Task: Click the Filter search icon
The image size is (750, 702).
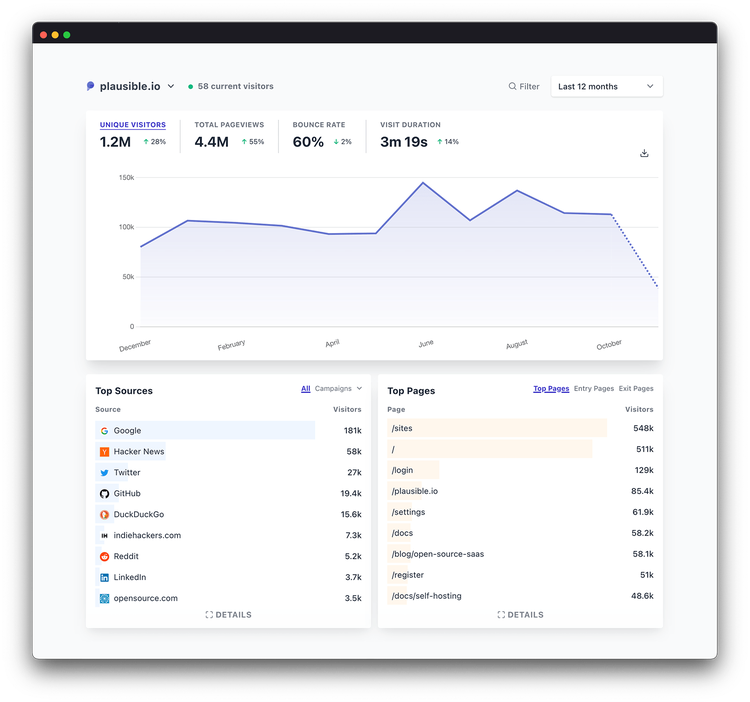Action: pos(512,86)
